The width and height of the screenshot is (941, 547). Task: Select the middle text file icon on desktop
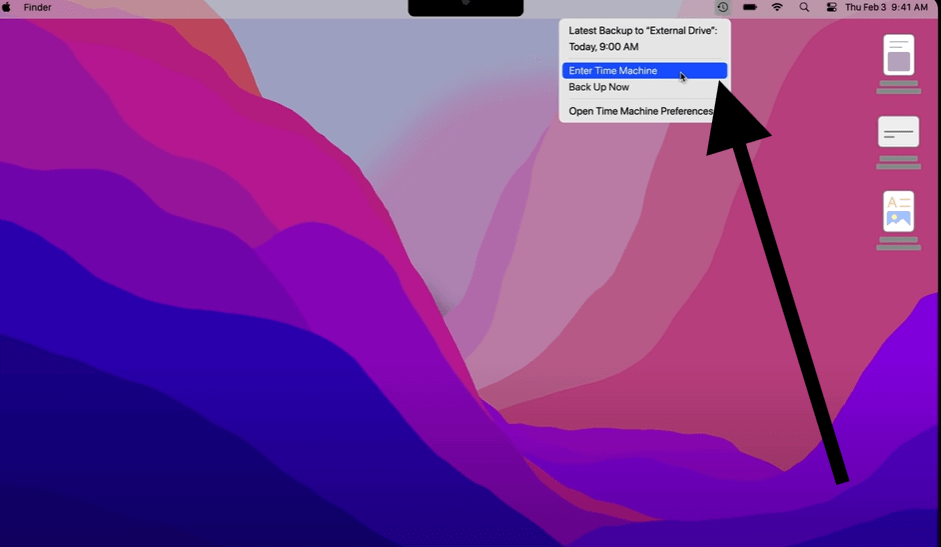[x=898, y=132]
